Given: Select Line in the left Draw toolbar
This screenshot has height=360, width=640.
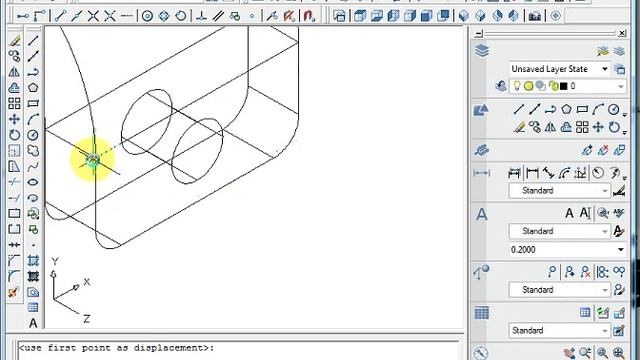Looking at the screenshot, I should click(33, 41).
